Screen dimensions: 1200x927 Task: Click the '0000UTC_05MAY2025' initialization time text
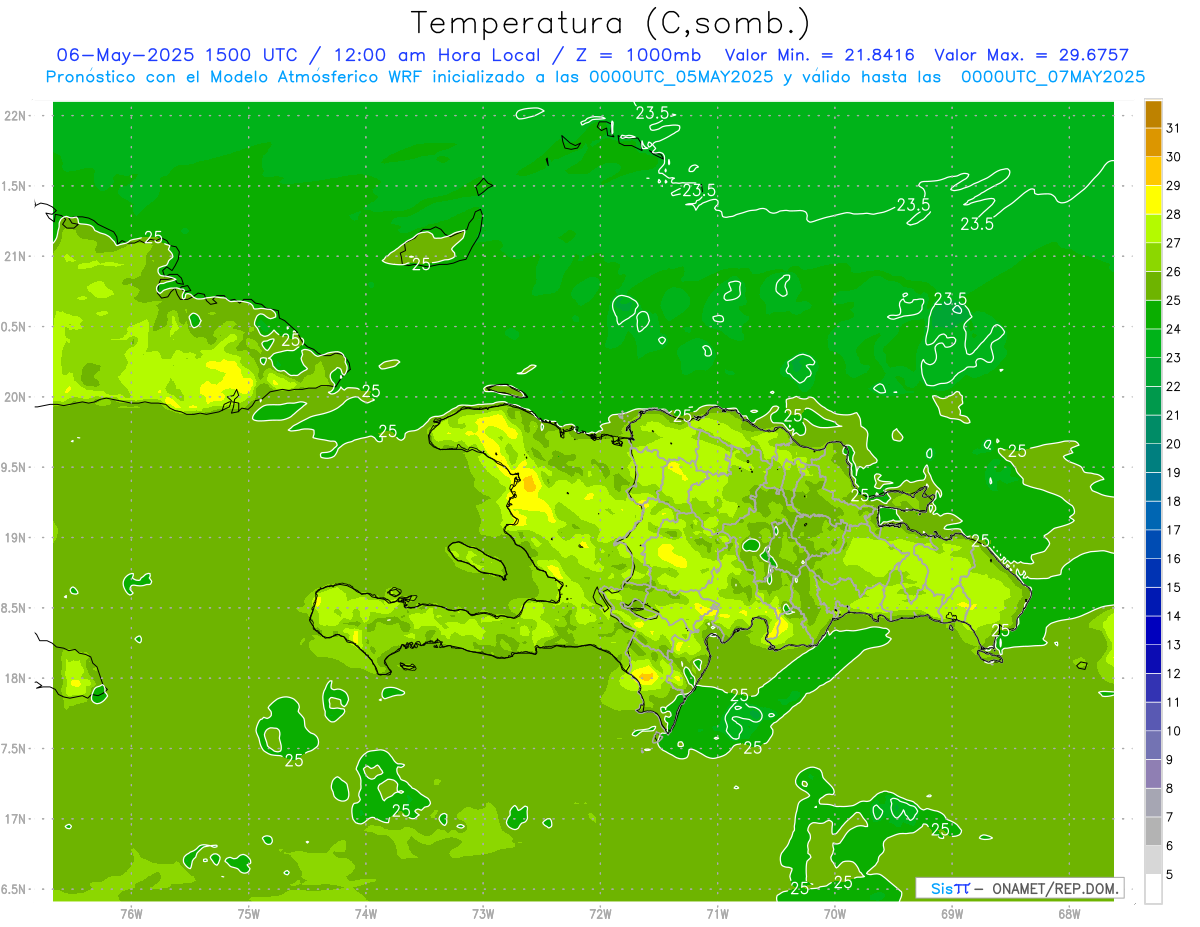pyautogui.click(x=682, y=77)
